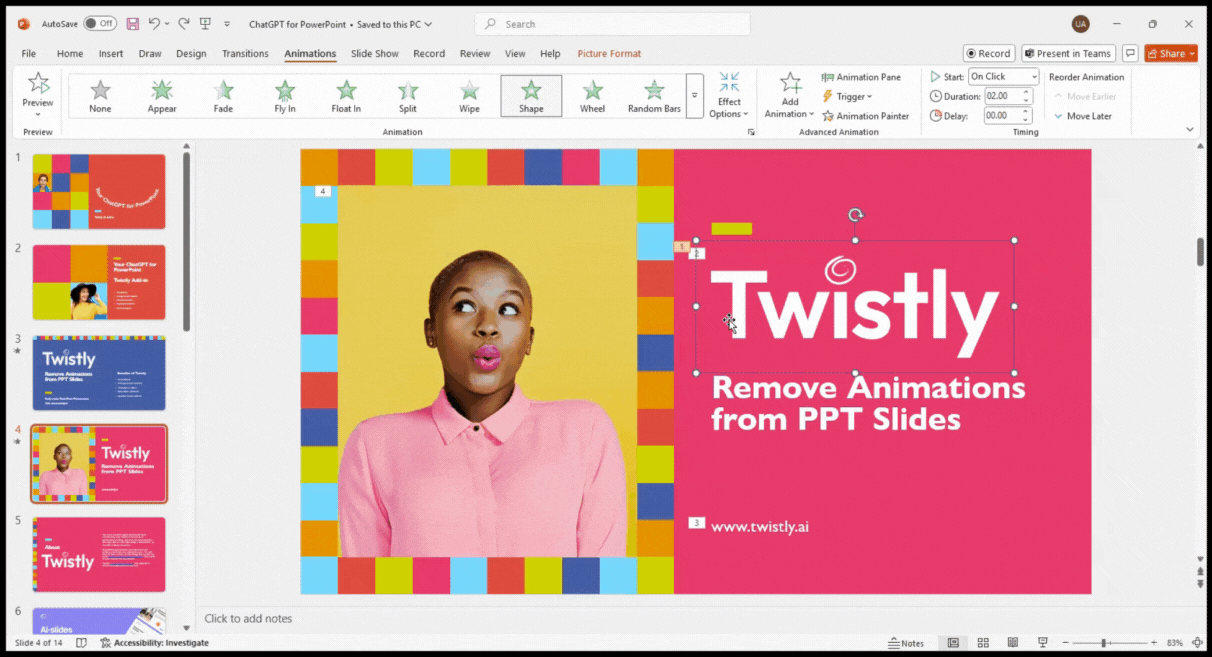Switch to the Draw tab
The height and width of the screenshot is (657, 1212).
tap(150, 54)
